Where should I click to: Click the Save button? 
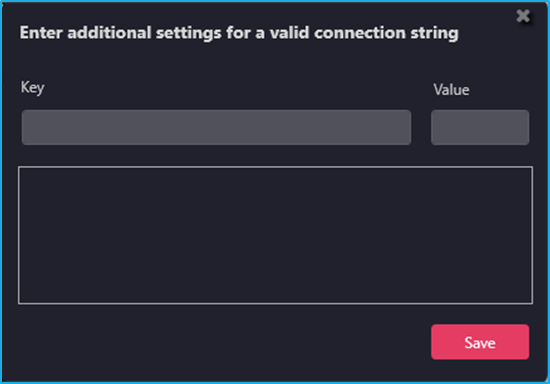coord(480,342)
